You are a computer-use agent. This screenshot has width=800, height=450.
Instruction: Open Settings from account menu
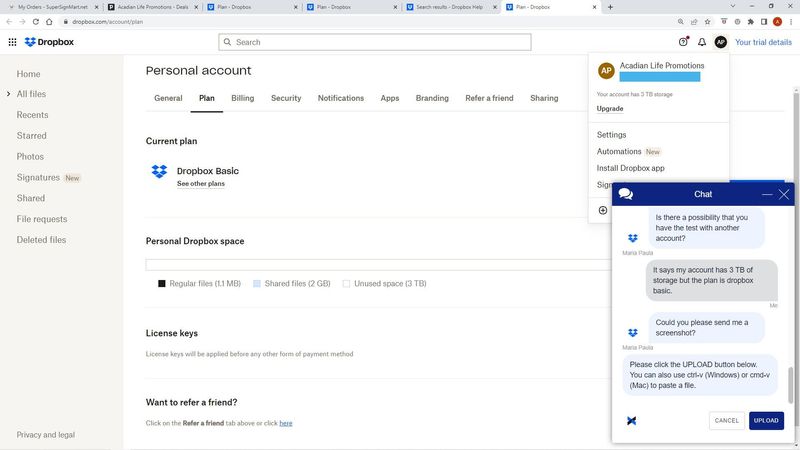[611, 135]
